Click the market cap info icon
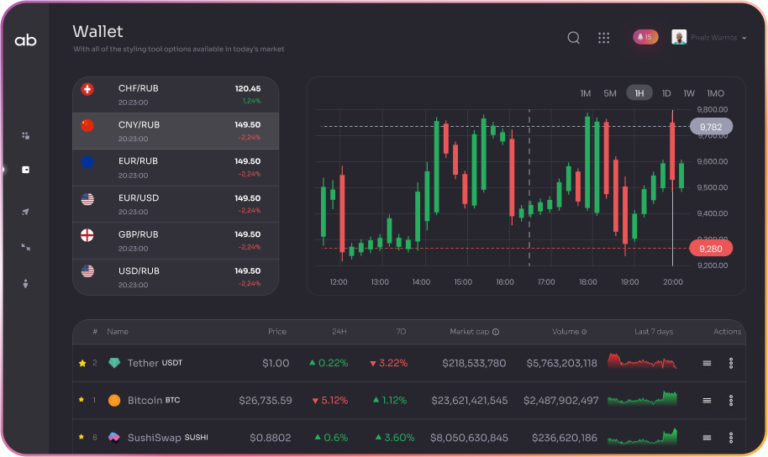768x457 pixels. [495, 332]
